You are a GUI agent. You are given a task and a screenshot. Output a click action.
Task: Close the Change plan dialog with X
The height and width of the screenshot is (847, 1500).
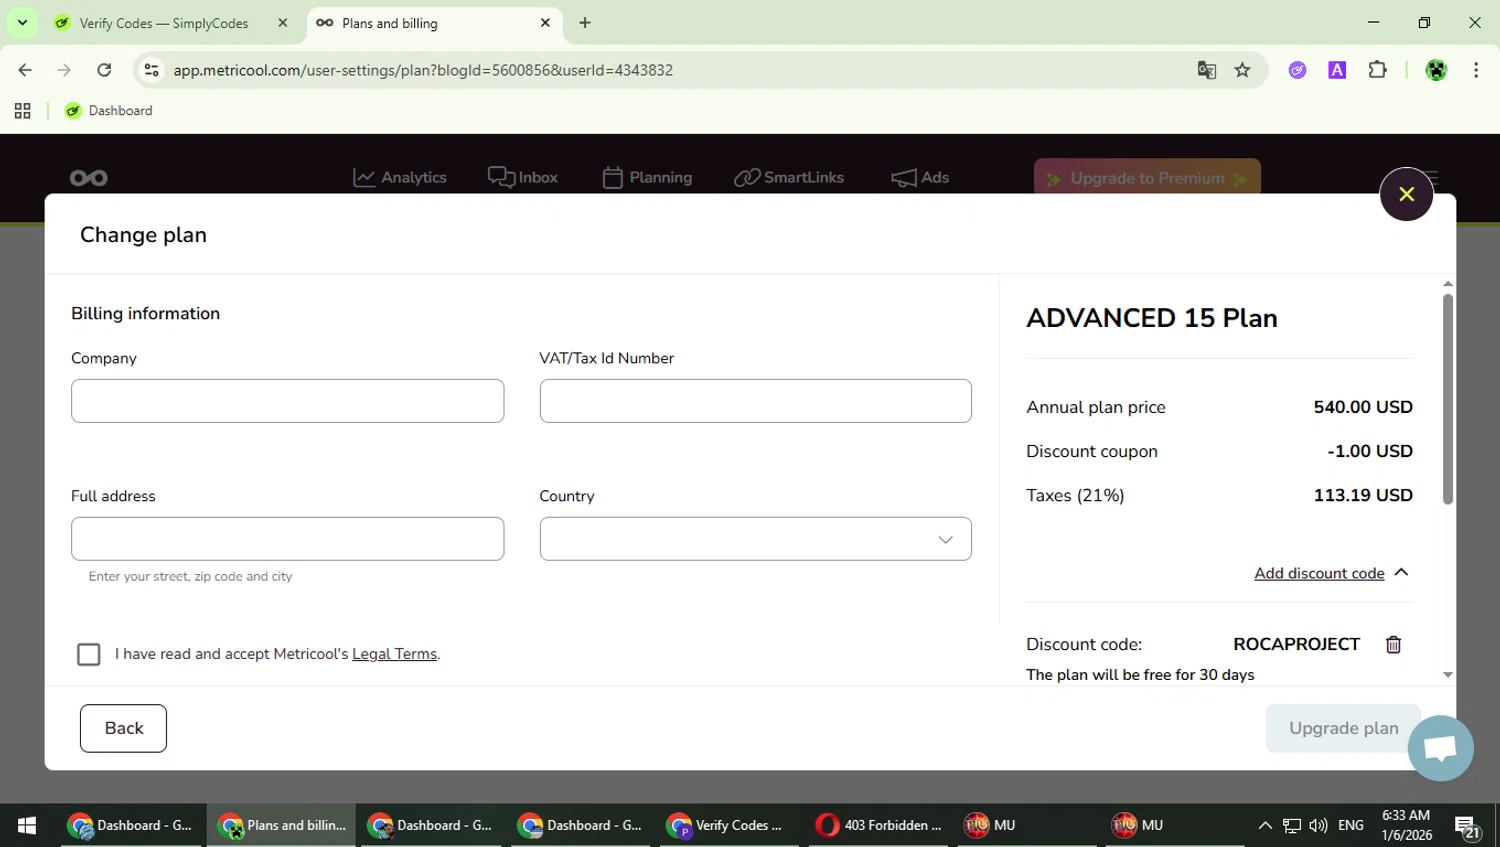pos(1406,194)
